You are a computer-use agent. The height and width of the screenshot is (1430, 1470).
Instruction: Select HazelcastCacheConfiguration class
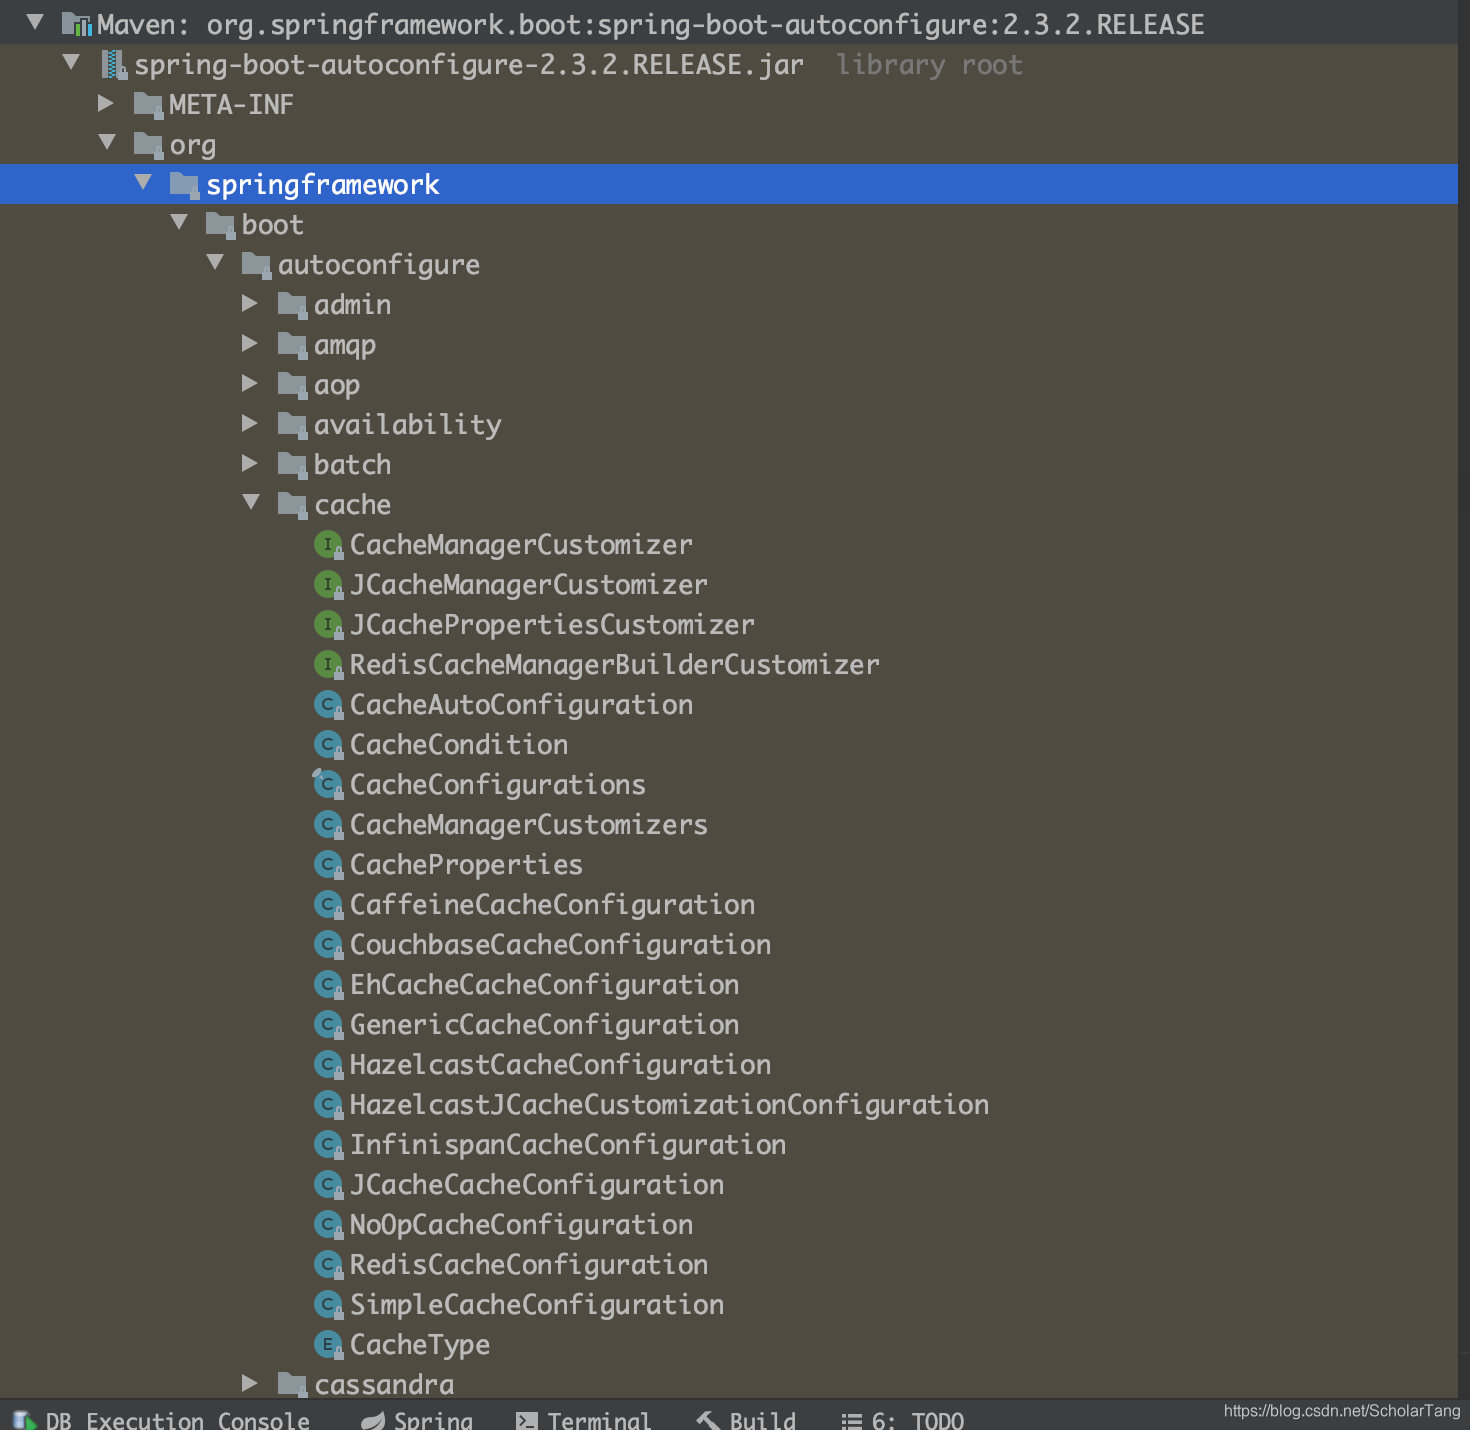tap(561, 1065)
